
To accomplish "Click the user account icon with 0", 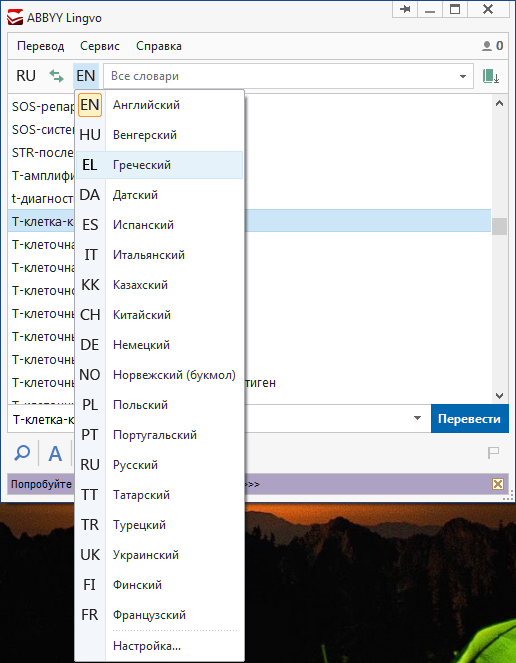I will pos(492,46).
